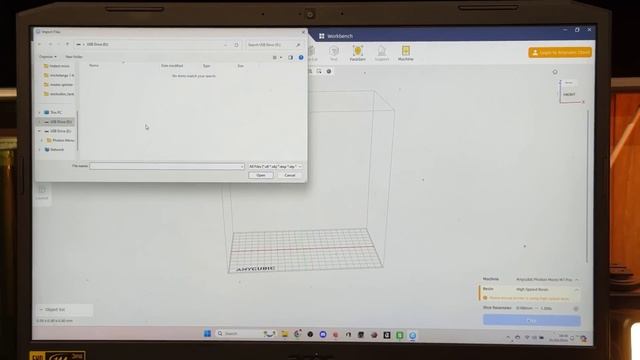Open the Support tool icon
The width and height of the screenshot is (640, 360).
coord(382,53)
